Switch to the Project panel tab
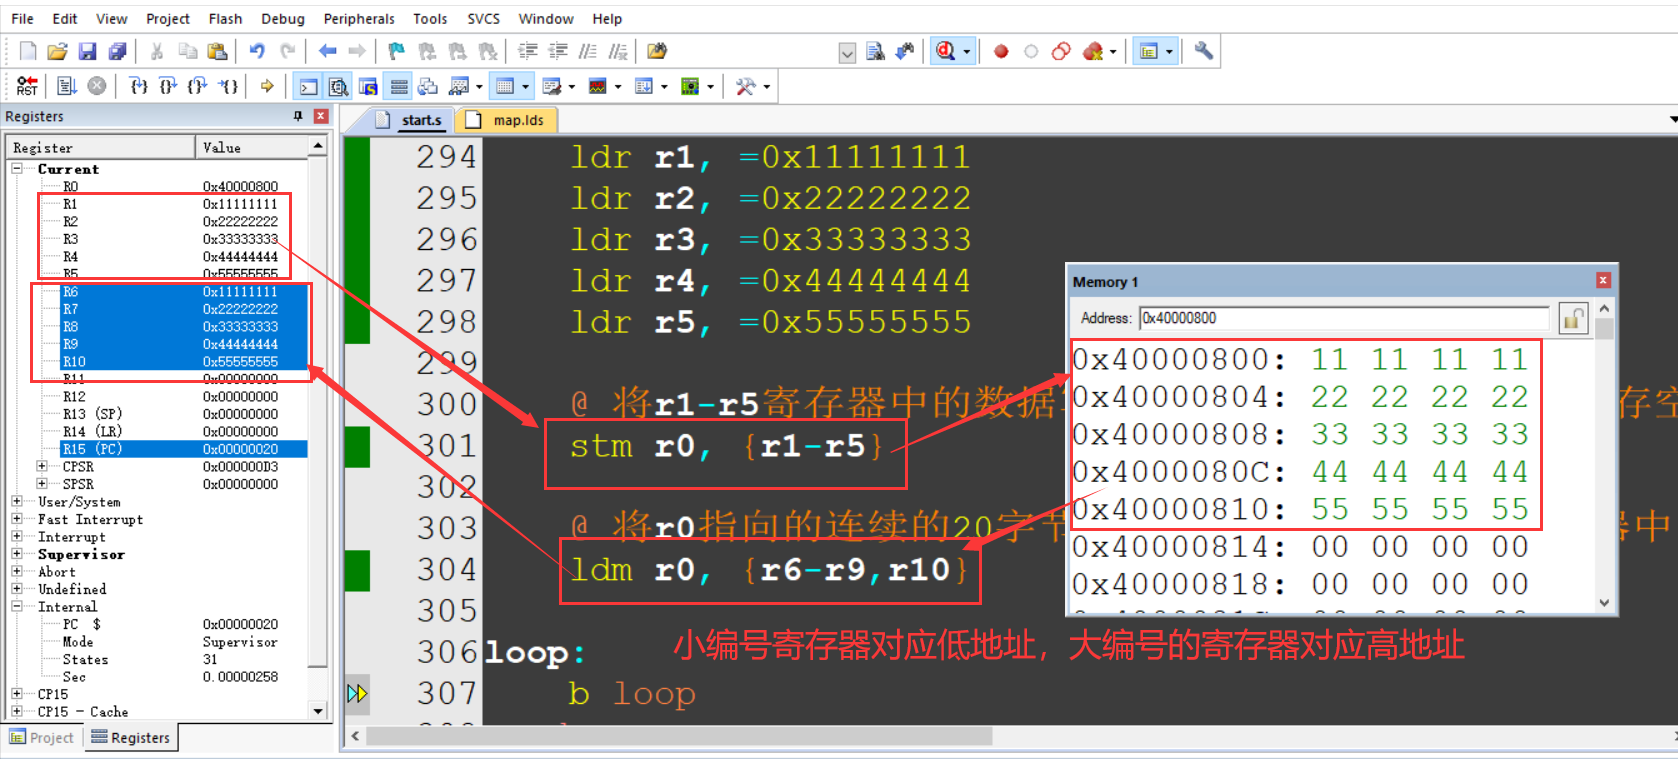 (x=42, y=738)
